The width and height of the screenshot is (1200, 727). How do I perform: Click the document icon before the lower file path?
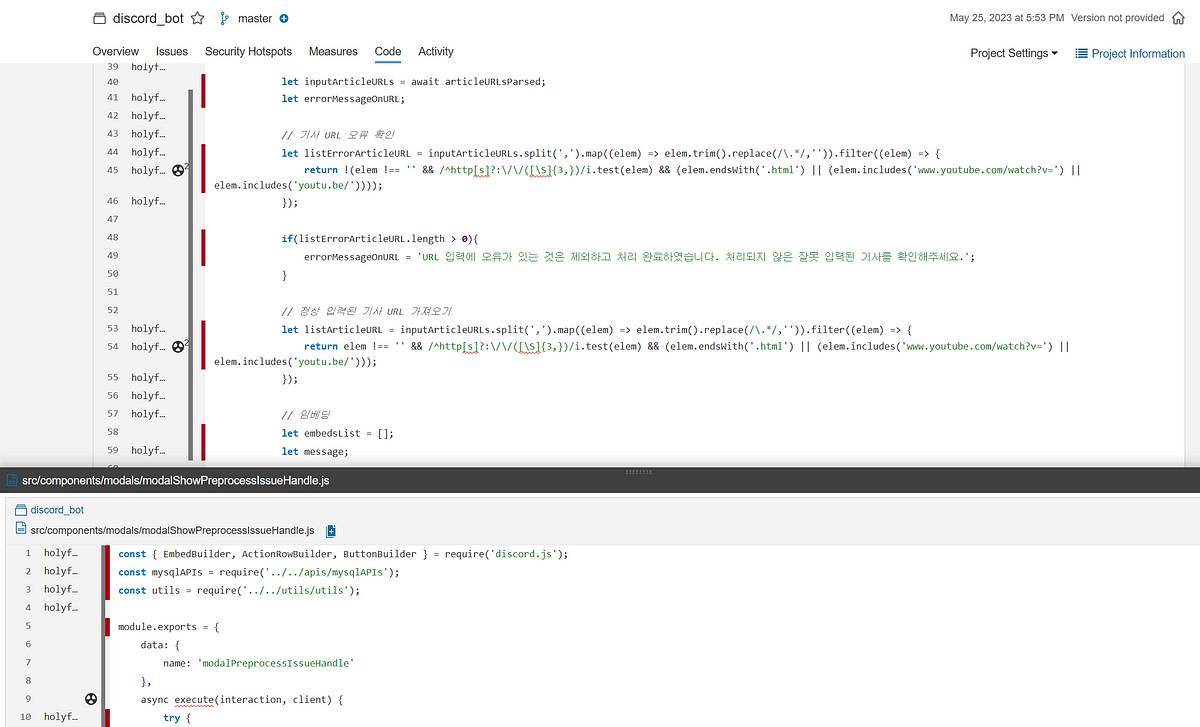[22, 530]
